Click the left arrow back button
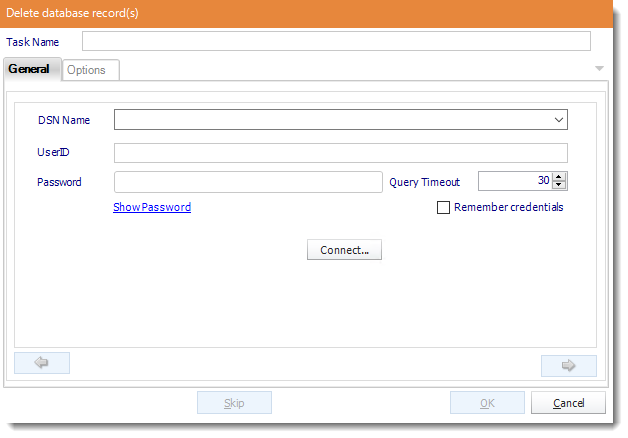This screenshot has width=628, height=438. click(42, 363)
